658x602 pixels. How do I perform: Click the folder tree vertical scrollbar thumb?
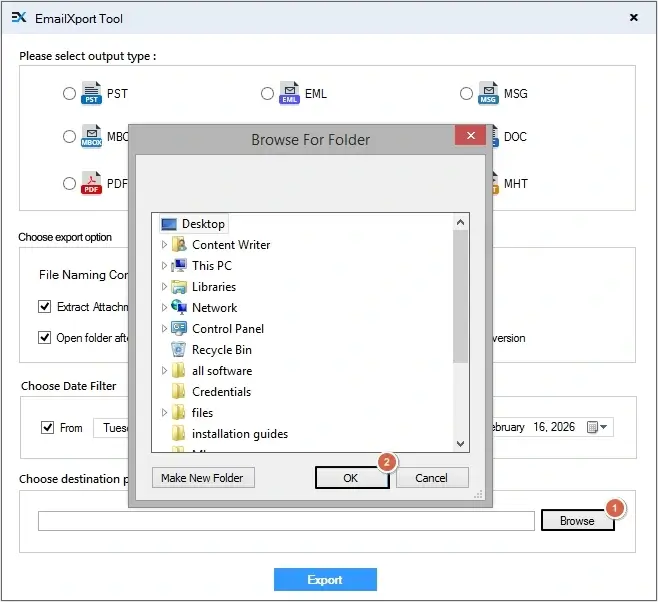[x=460, y=296]
